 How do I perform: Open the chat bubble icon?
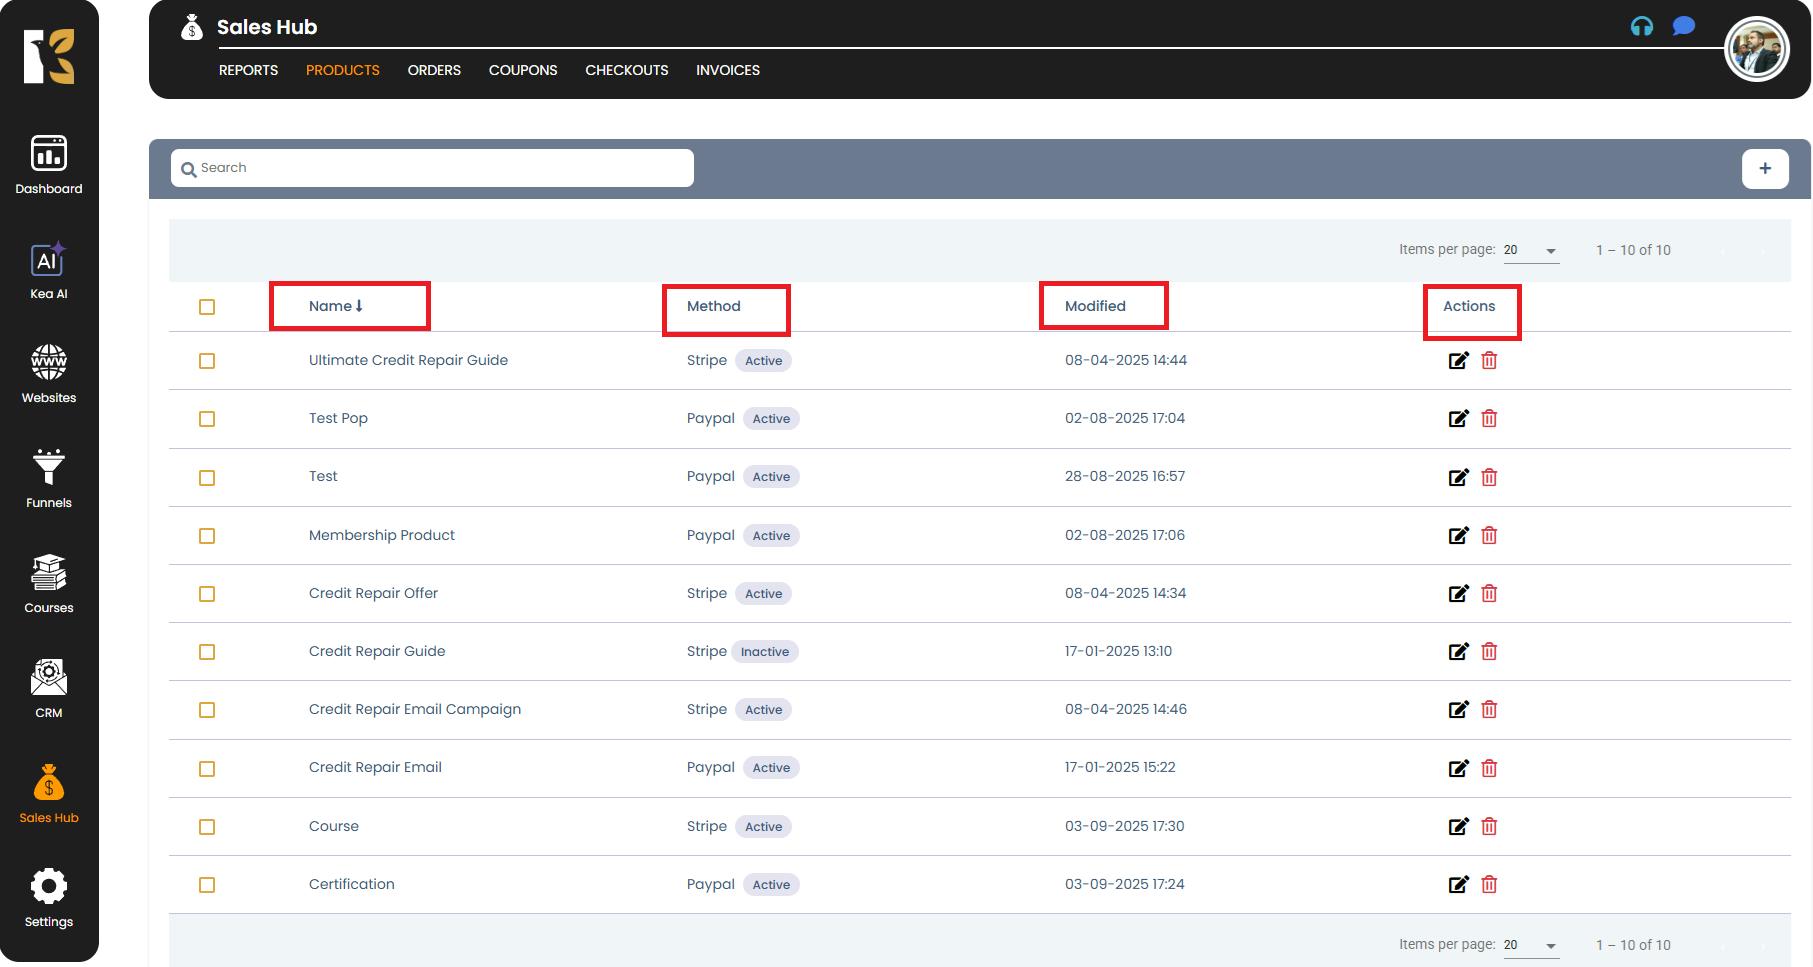tap(1683, 26)
